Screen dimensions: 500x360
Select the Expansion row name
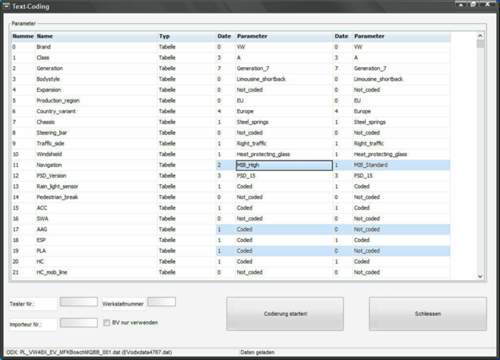(x=49, y=90)
